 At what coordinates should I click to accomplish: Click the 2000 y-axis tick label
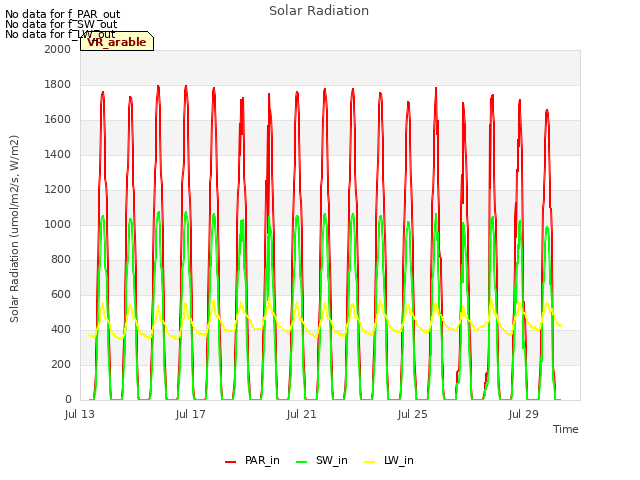click(58, 49)
